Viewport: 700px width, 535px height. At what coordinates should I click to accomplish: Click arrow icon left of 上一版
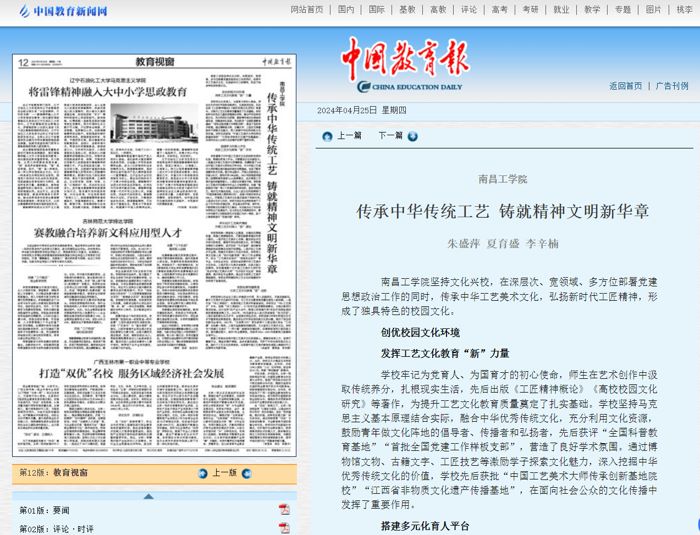[203, 473]
